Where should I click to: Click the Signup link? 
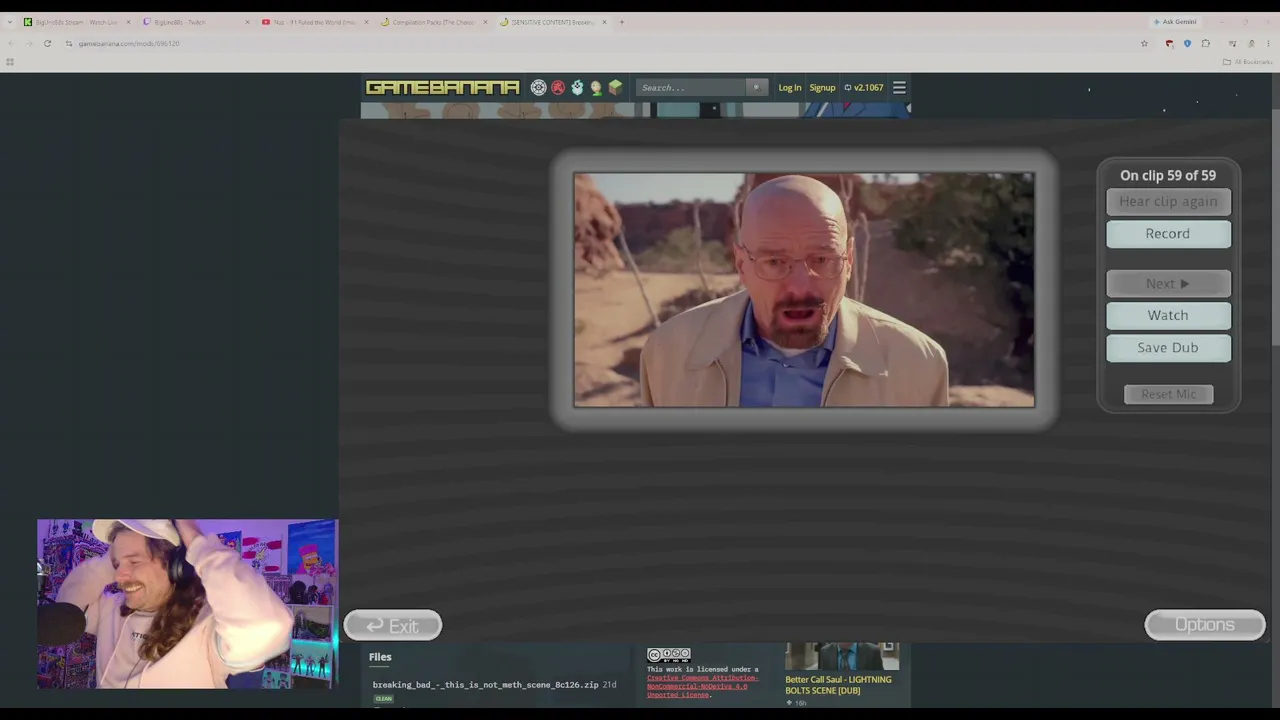822,88
